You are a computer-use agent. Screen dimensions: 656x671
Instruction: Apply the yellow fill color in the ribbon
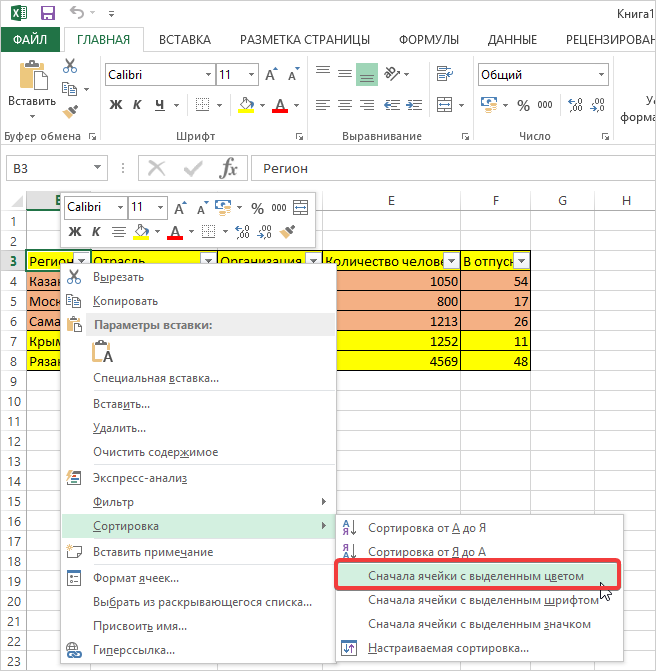[x=247, y=105]
